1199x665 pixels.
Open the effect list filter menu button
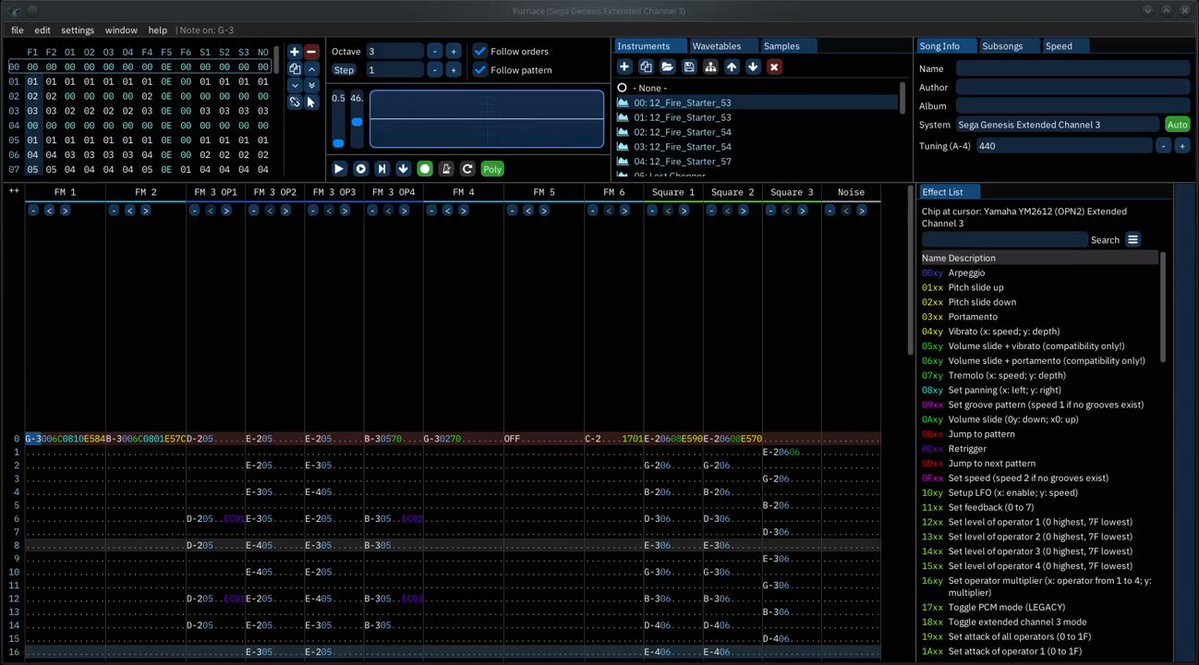click(1133, 240)
